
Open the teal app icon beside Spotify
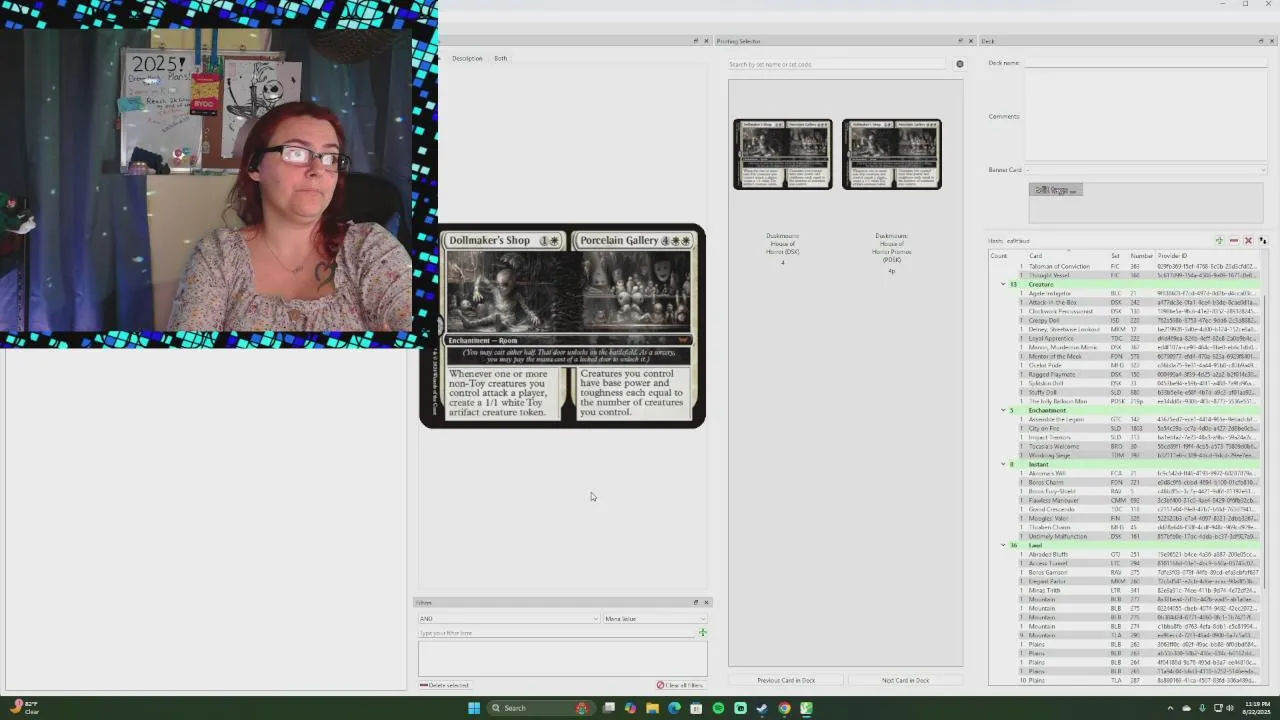pyautogui.click(x=740, y=708)
